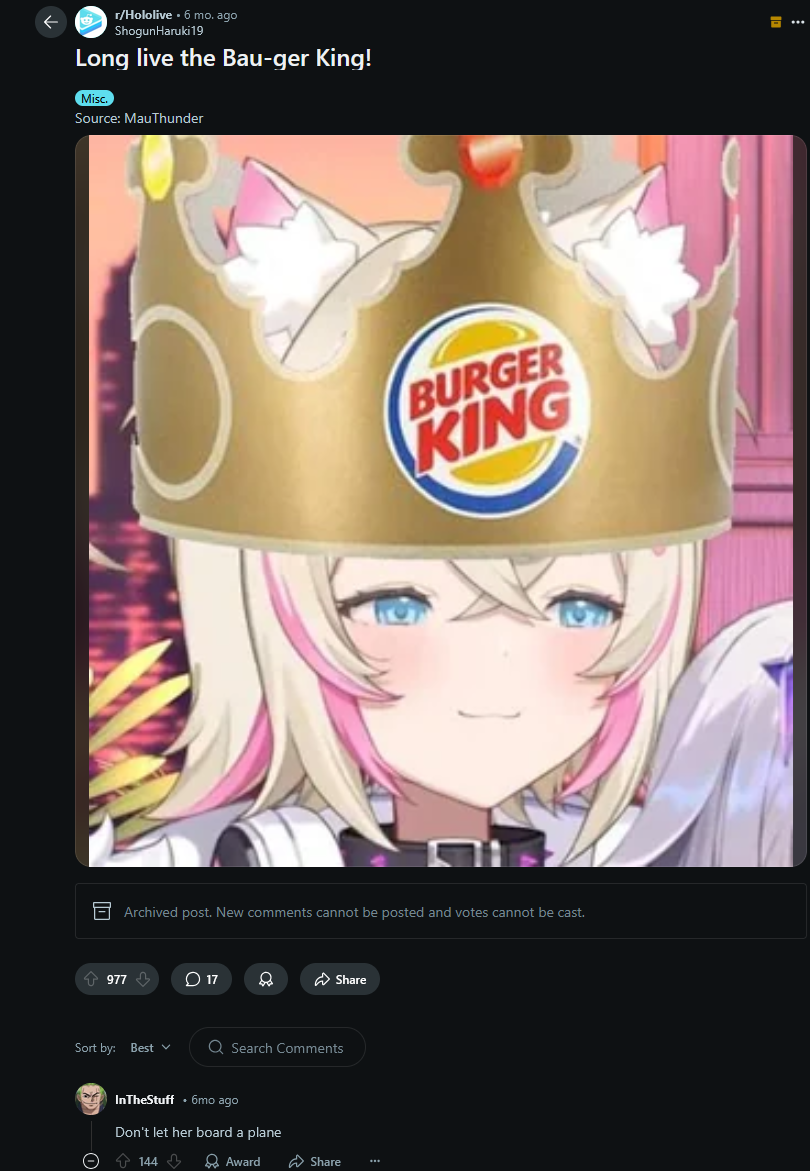The image size is (810, 1171).
Task: Open InTheStuff's profile avatar
Action: 91,1099
